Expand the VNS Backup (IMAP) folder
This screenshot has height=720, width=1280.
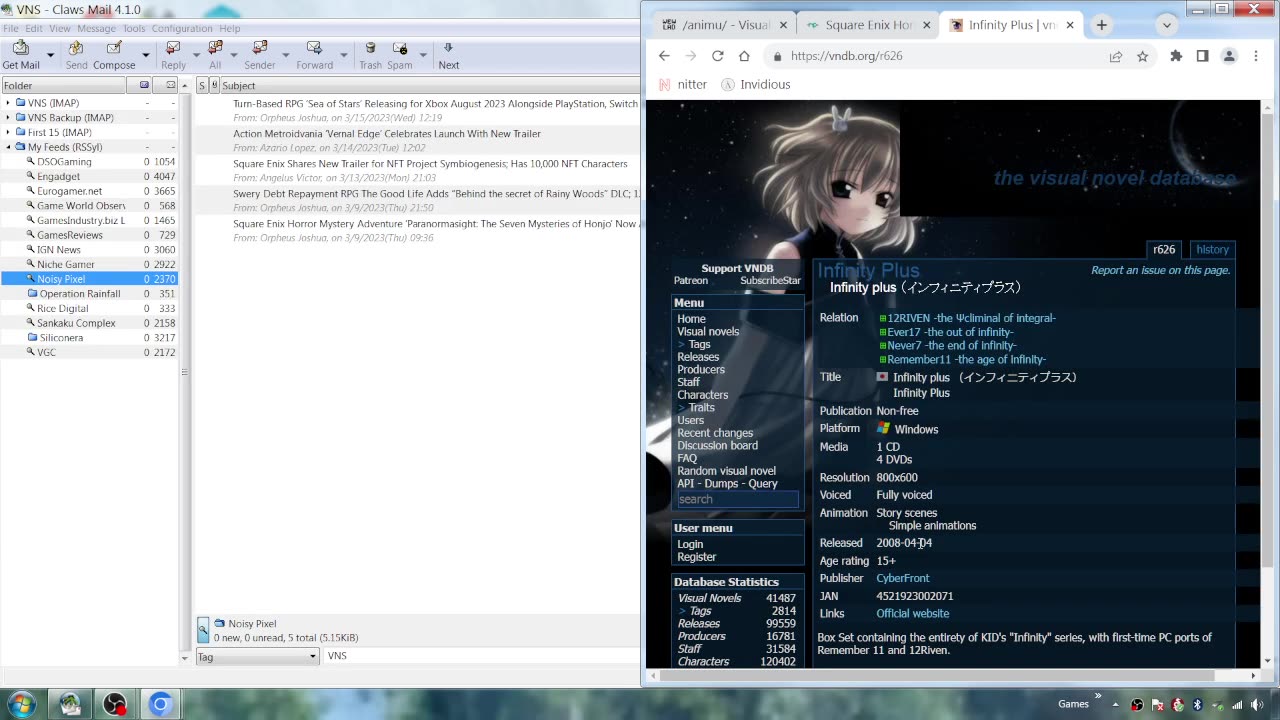[8, 118]
